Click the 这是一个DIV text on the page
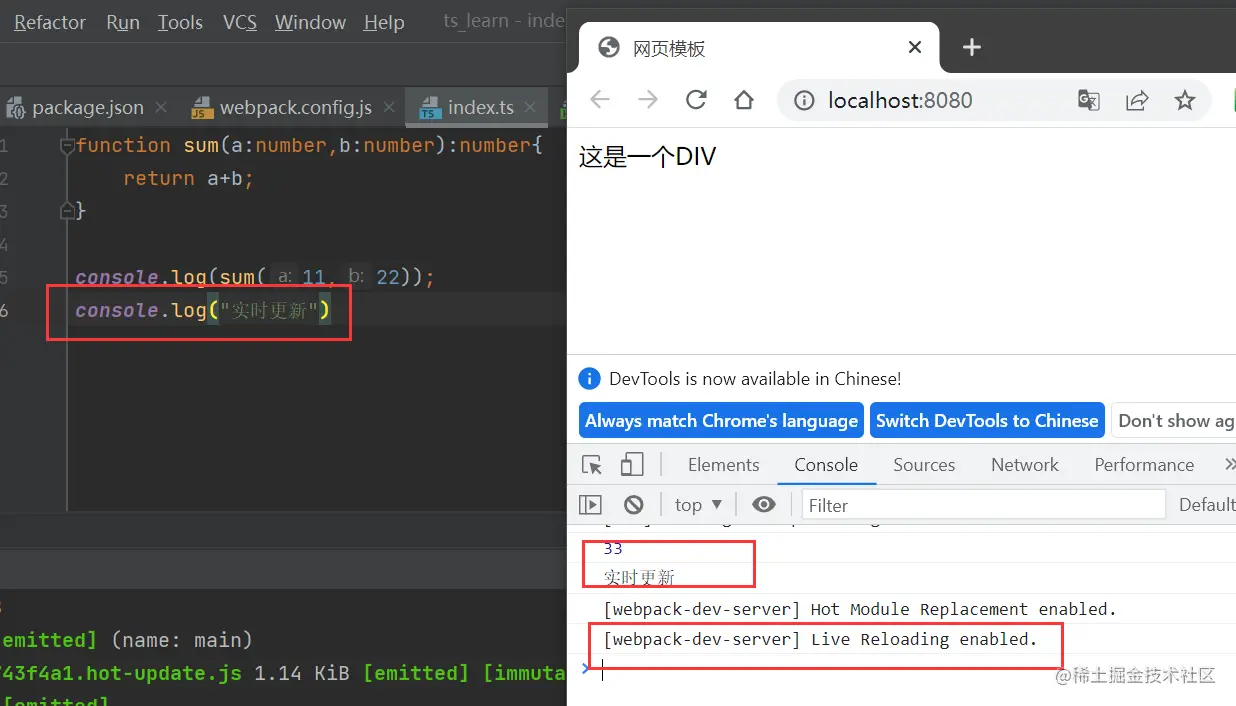Image resolution: width=1236 pixels, height=706 pixels. (x=647, y=157)
